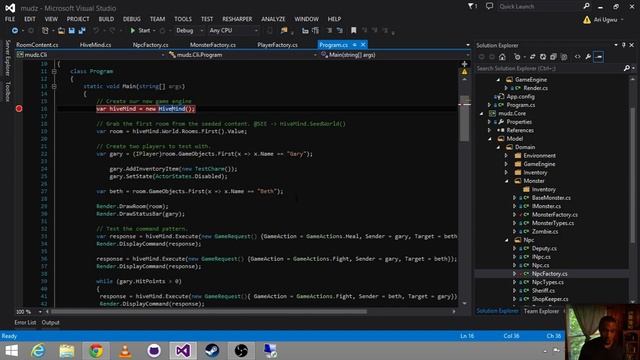The height and width of the screenshot is (360, 640).
Task: Open the ANALYZE menu
Action: [x=273, y=19]
